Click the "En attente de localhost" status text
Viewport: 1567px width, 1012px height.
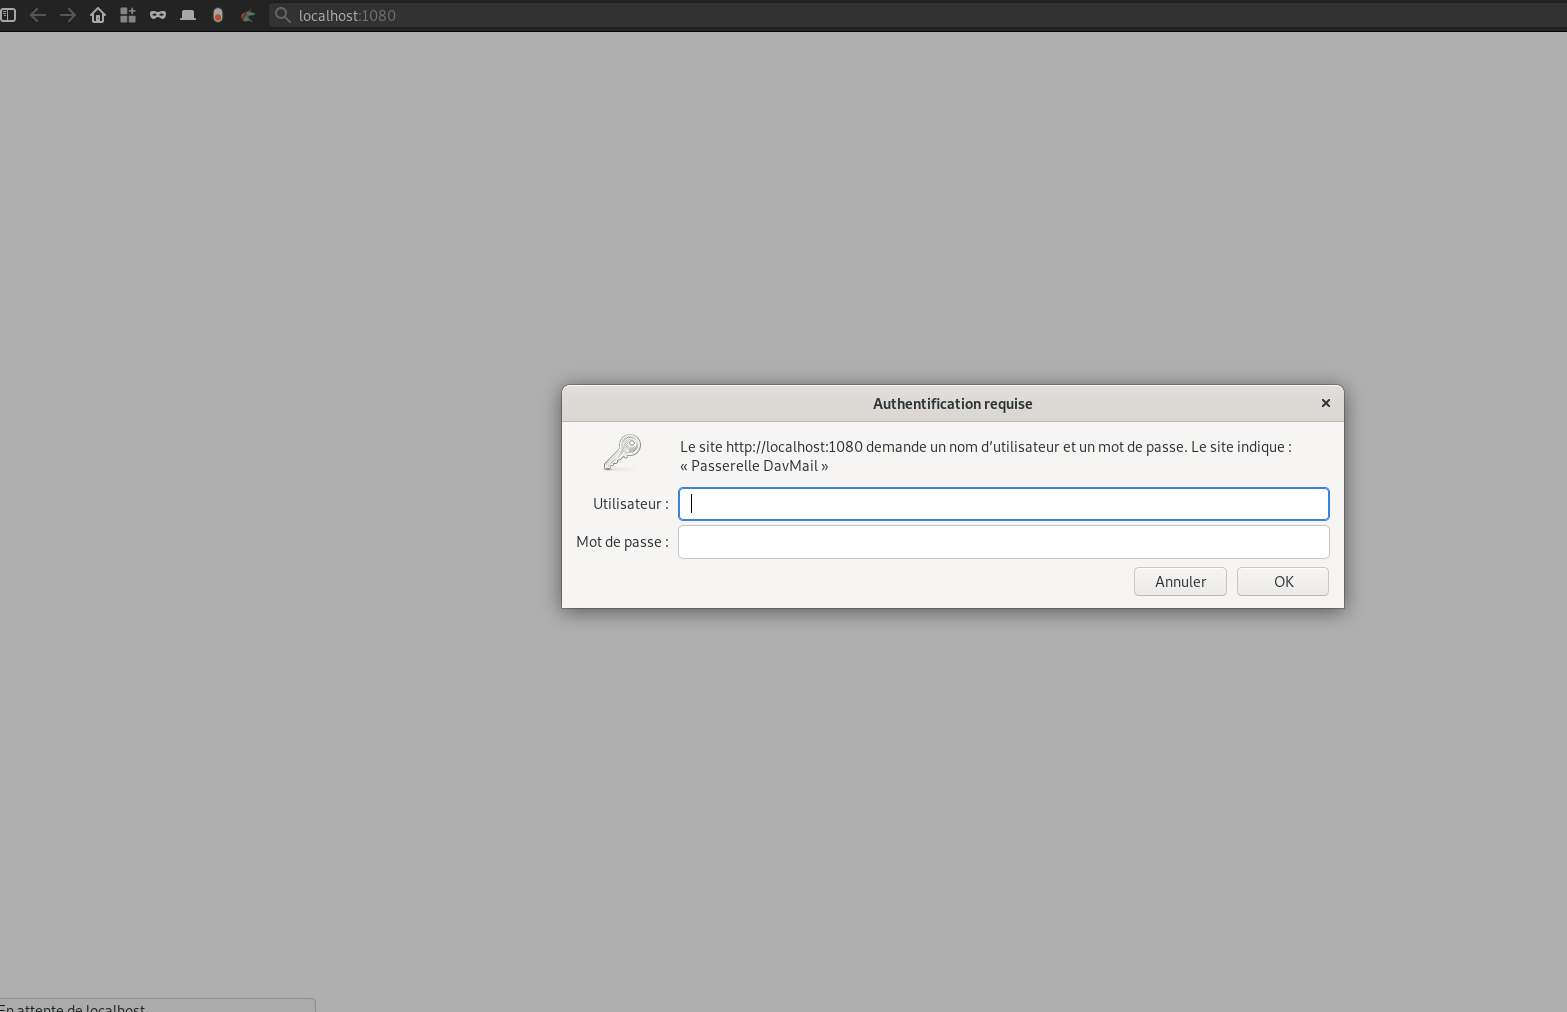[72, 1006]
